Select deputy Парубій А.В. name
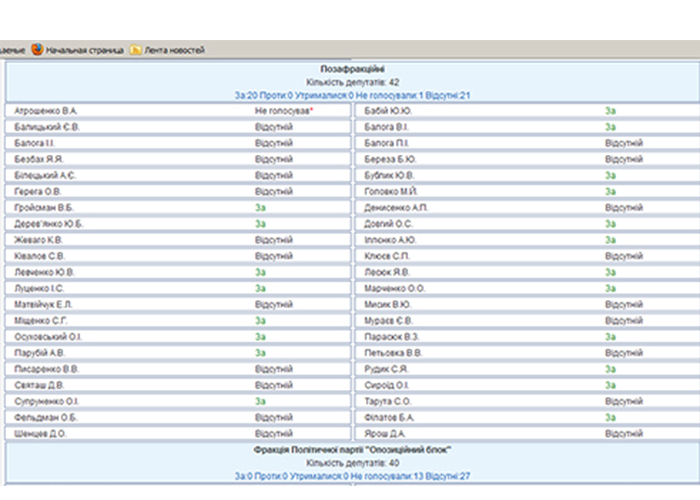700x500 pixels. 41,353
